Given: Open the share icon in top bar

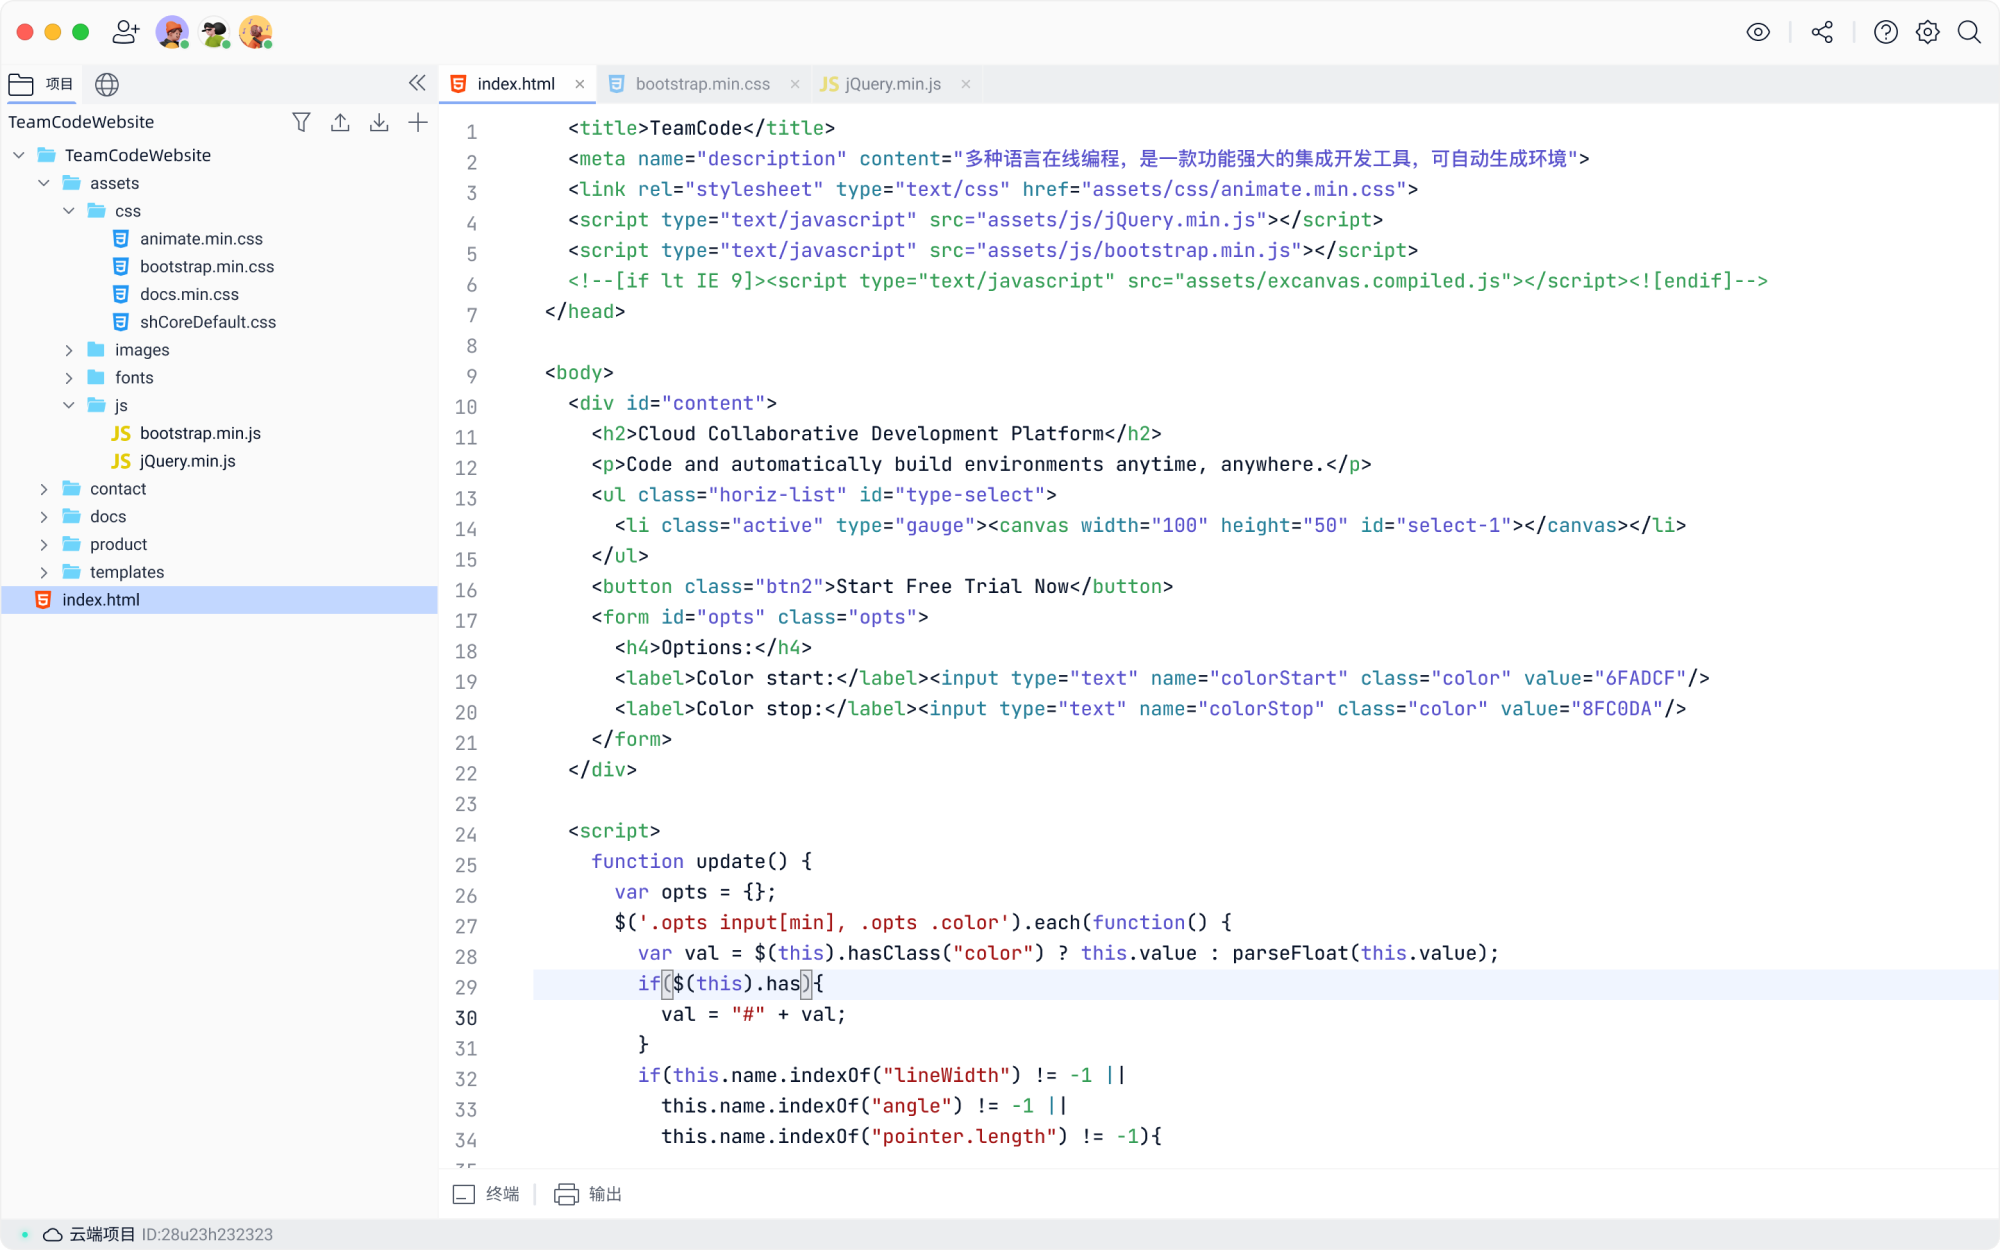Looking at the screenshot, I should point(1822,32).
